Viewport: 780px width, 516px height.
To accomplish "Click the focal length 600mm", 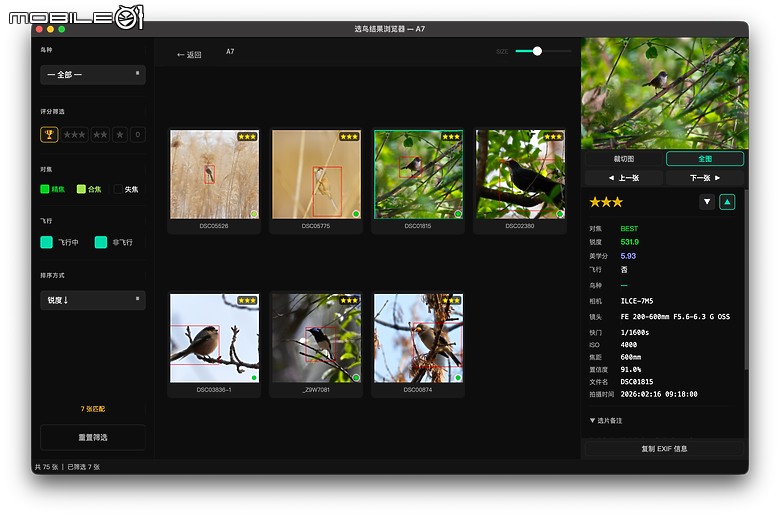I will pos(630,357).
